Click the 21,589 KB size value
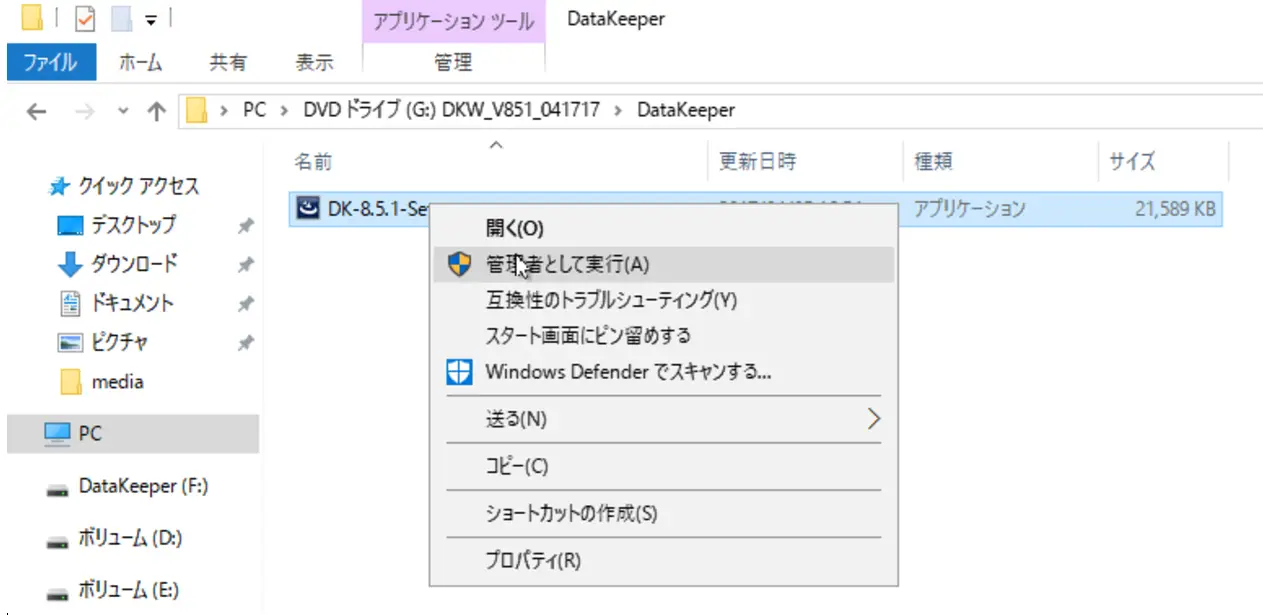This screenshot has height=615, width=1263. (1175, 209)
